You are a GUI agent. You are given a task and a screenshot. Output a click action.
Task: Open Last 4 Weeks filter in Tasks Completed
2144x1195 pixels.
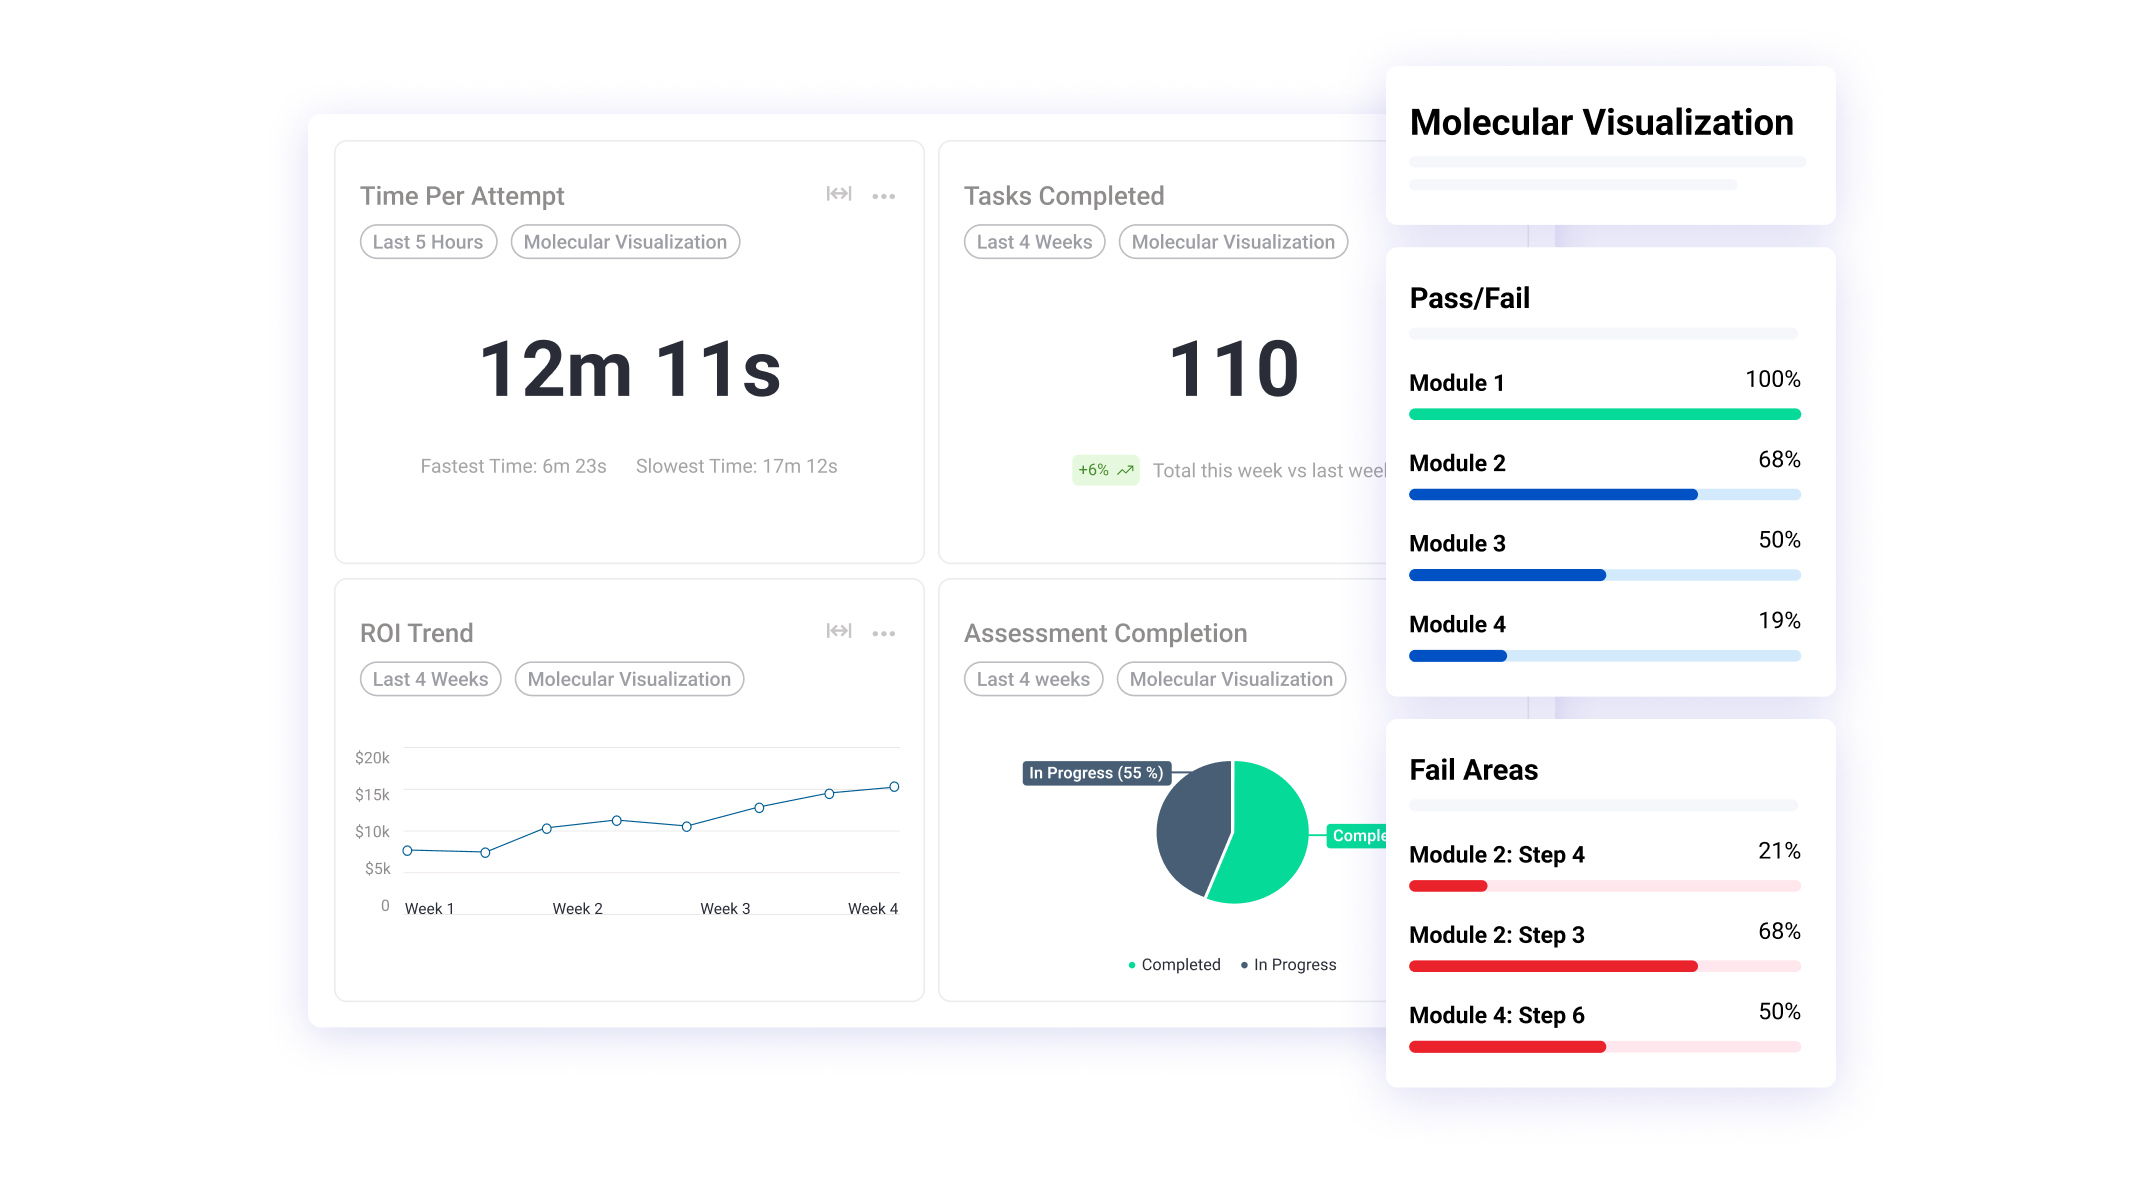click(1034, 242)
